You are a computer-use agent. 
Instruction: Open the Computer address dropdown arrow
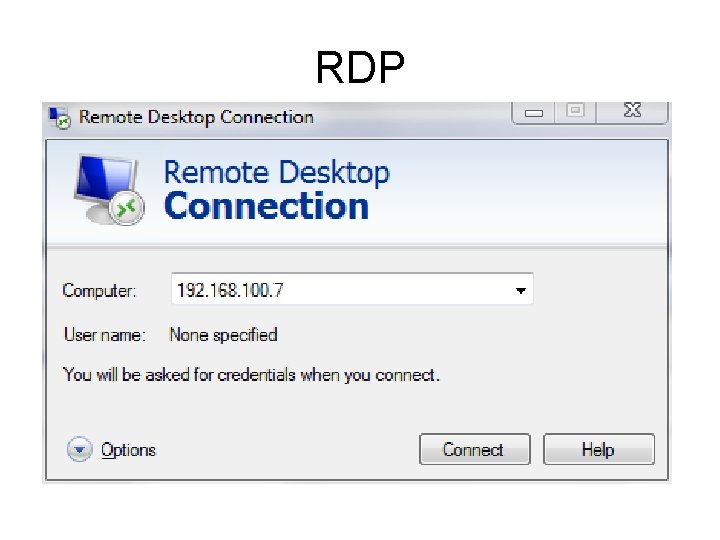(520, 290)
